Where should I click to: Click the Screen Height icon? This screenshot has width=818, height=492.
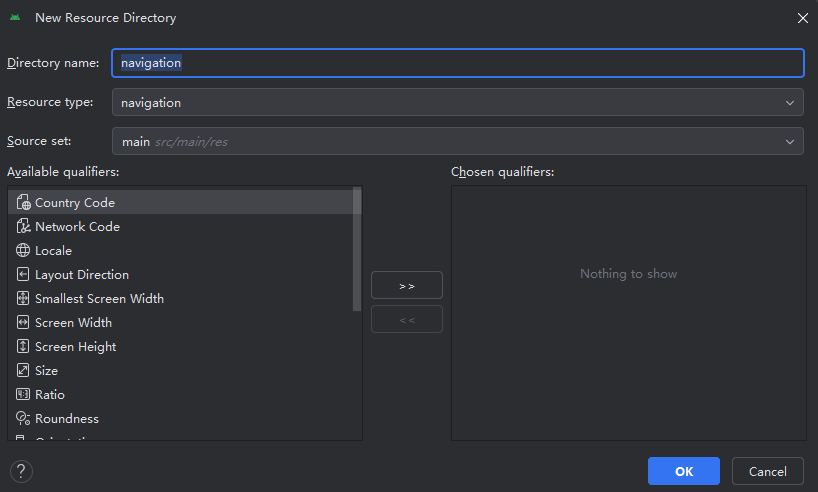click(23, 346)
